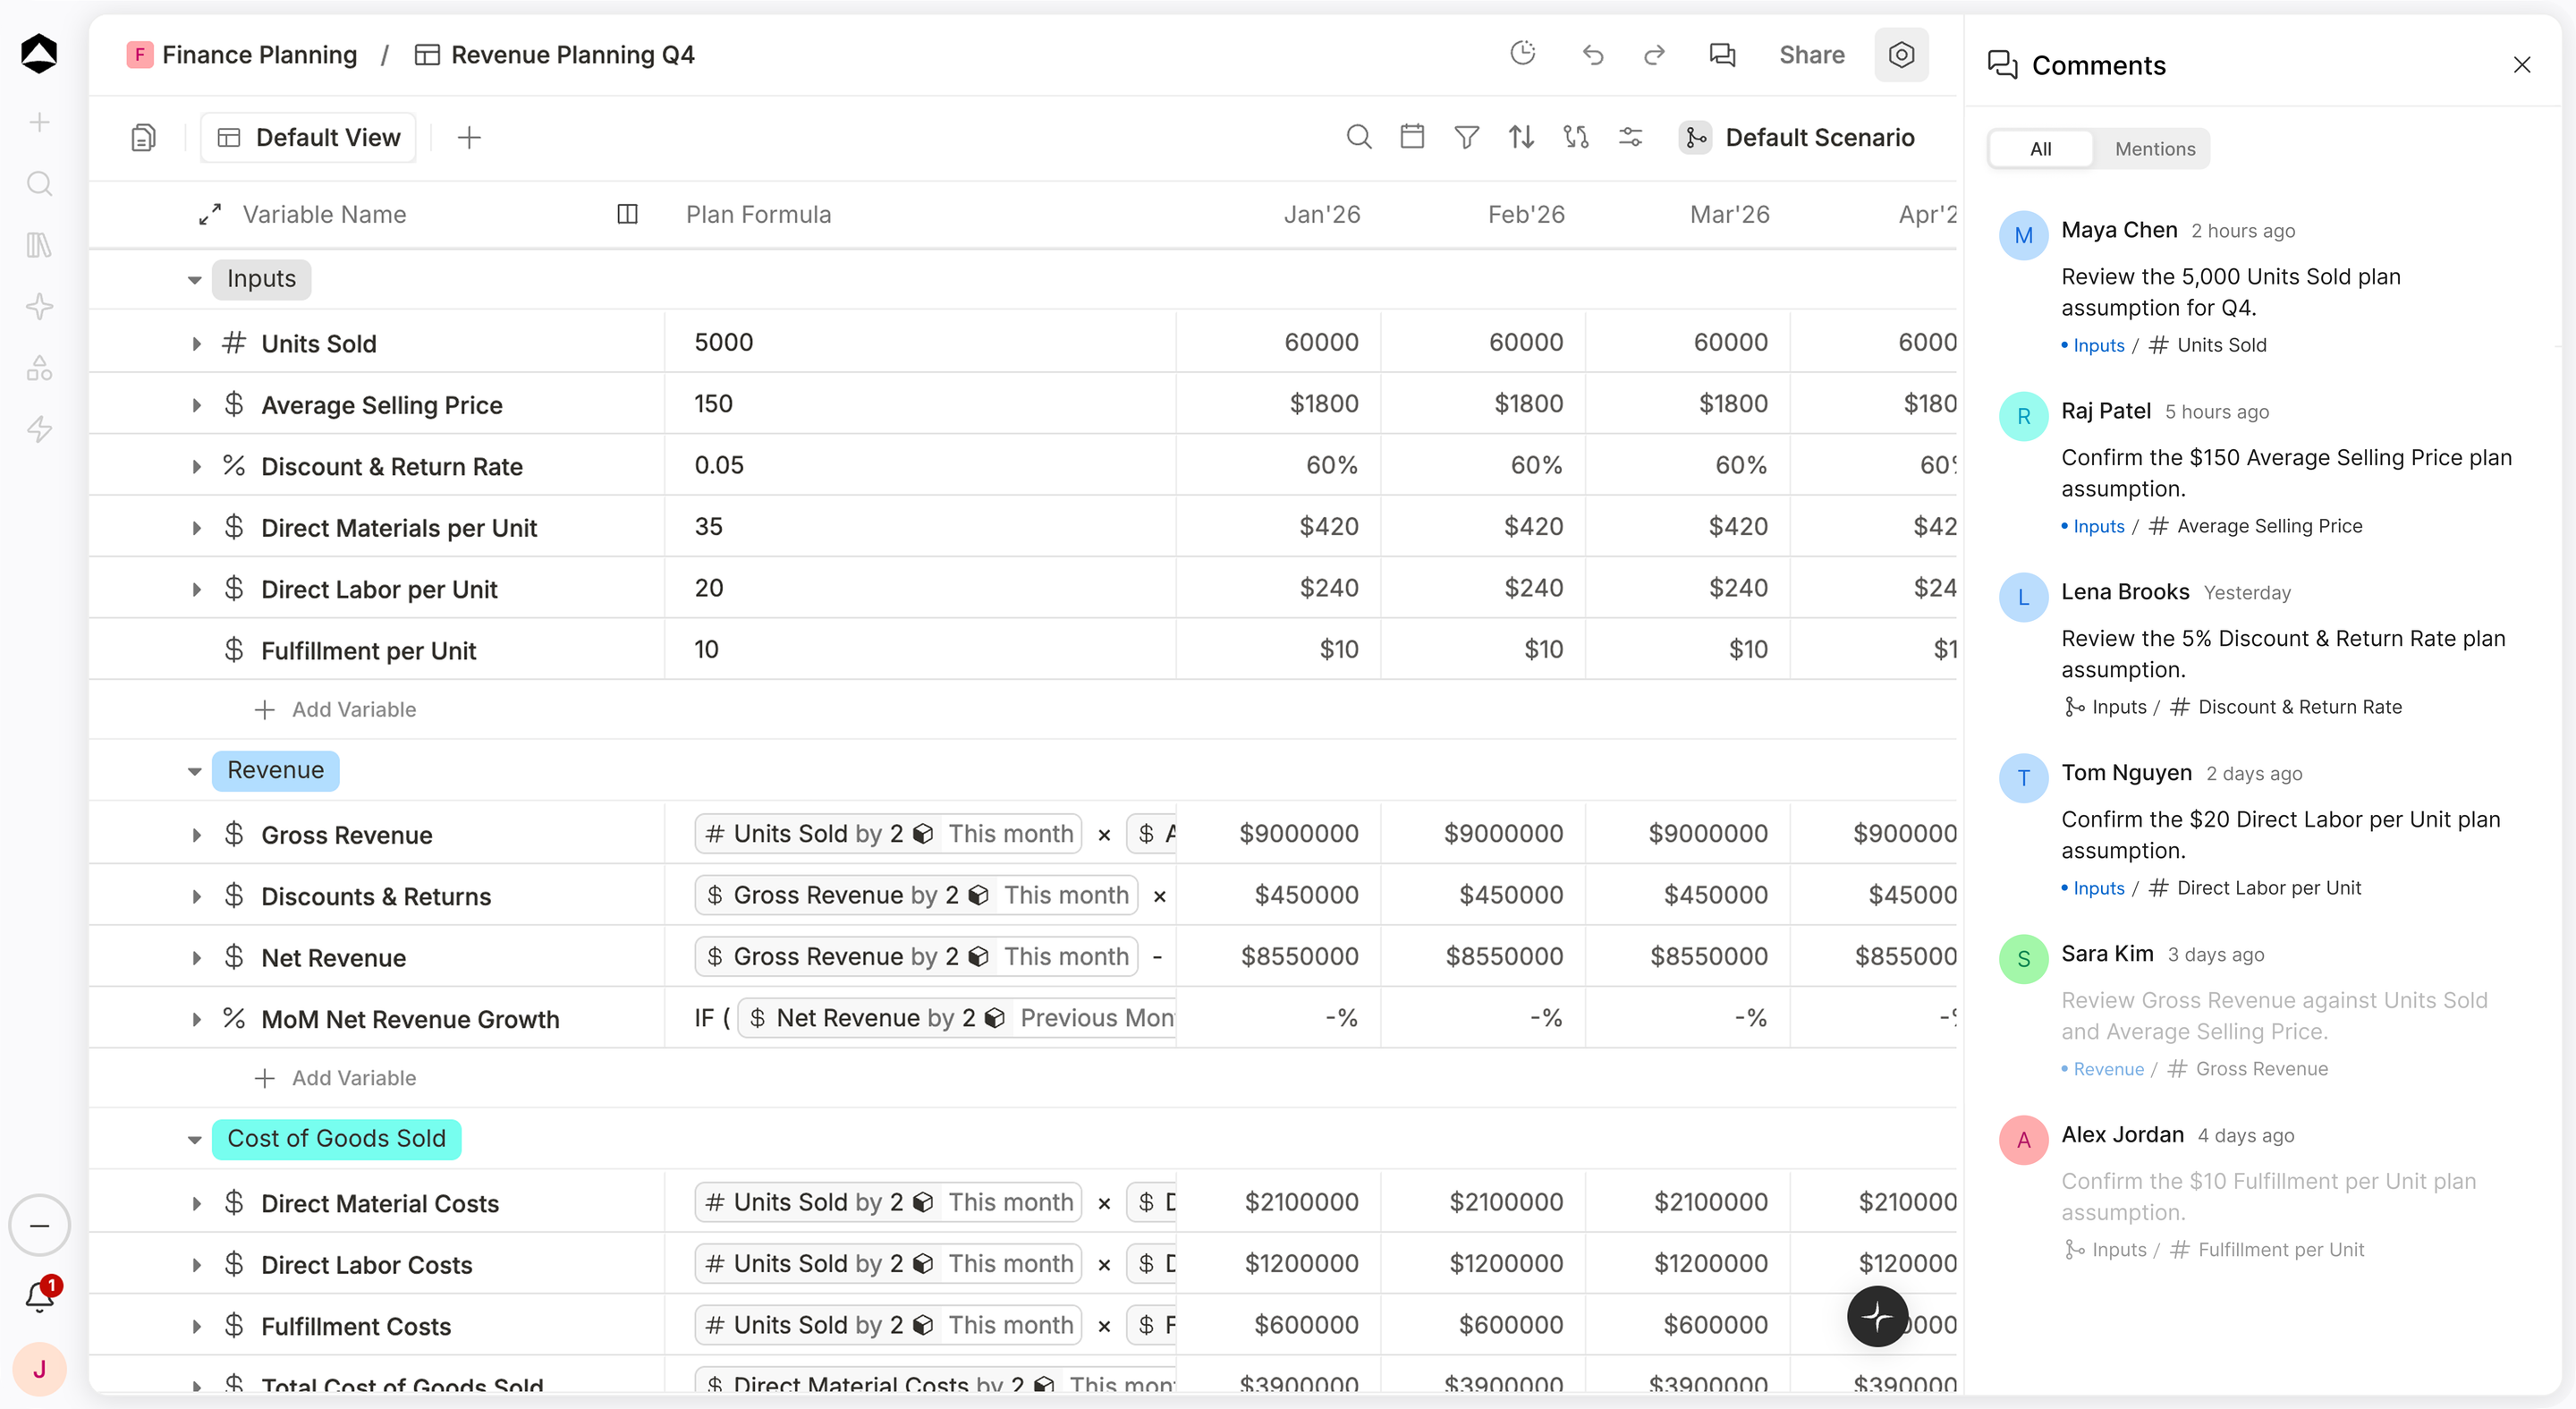Open the Default Scenario selector
The width and height of the screenshot is (2576, 1409).
tap(1797, 137)
